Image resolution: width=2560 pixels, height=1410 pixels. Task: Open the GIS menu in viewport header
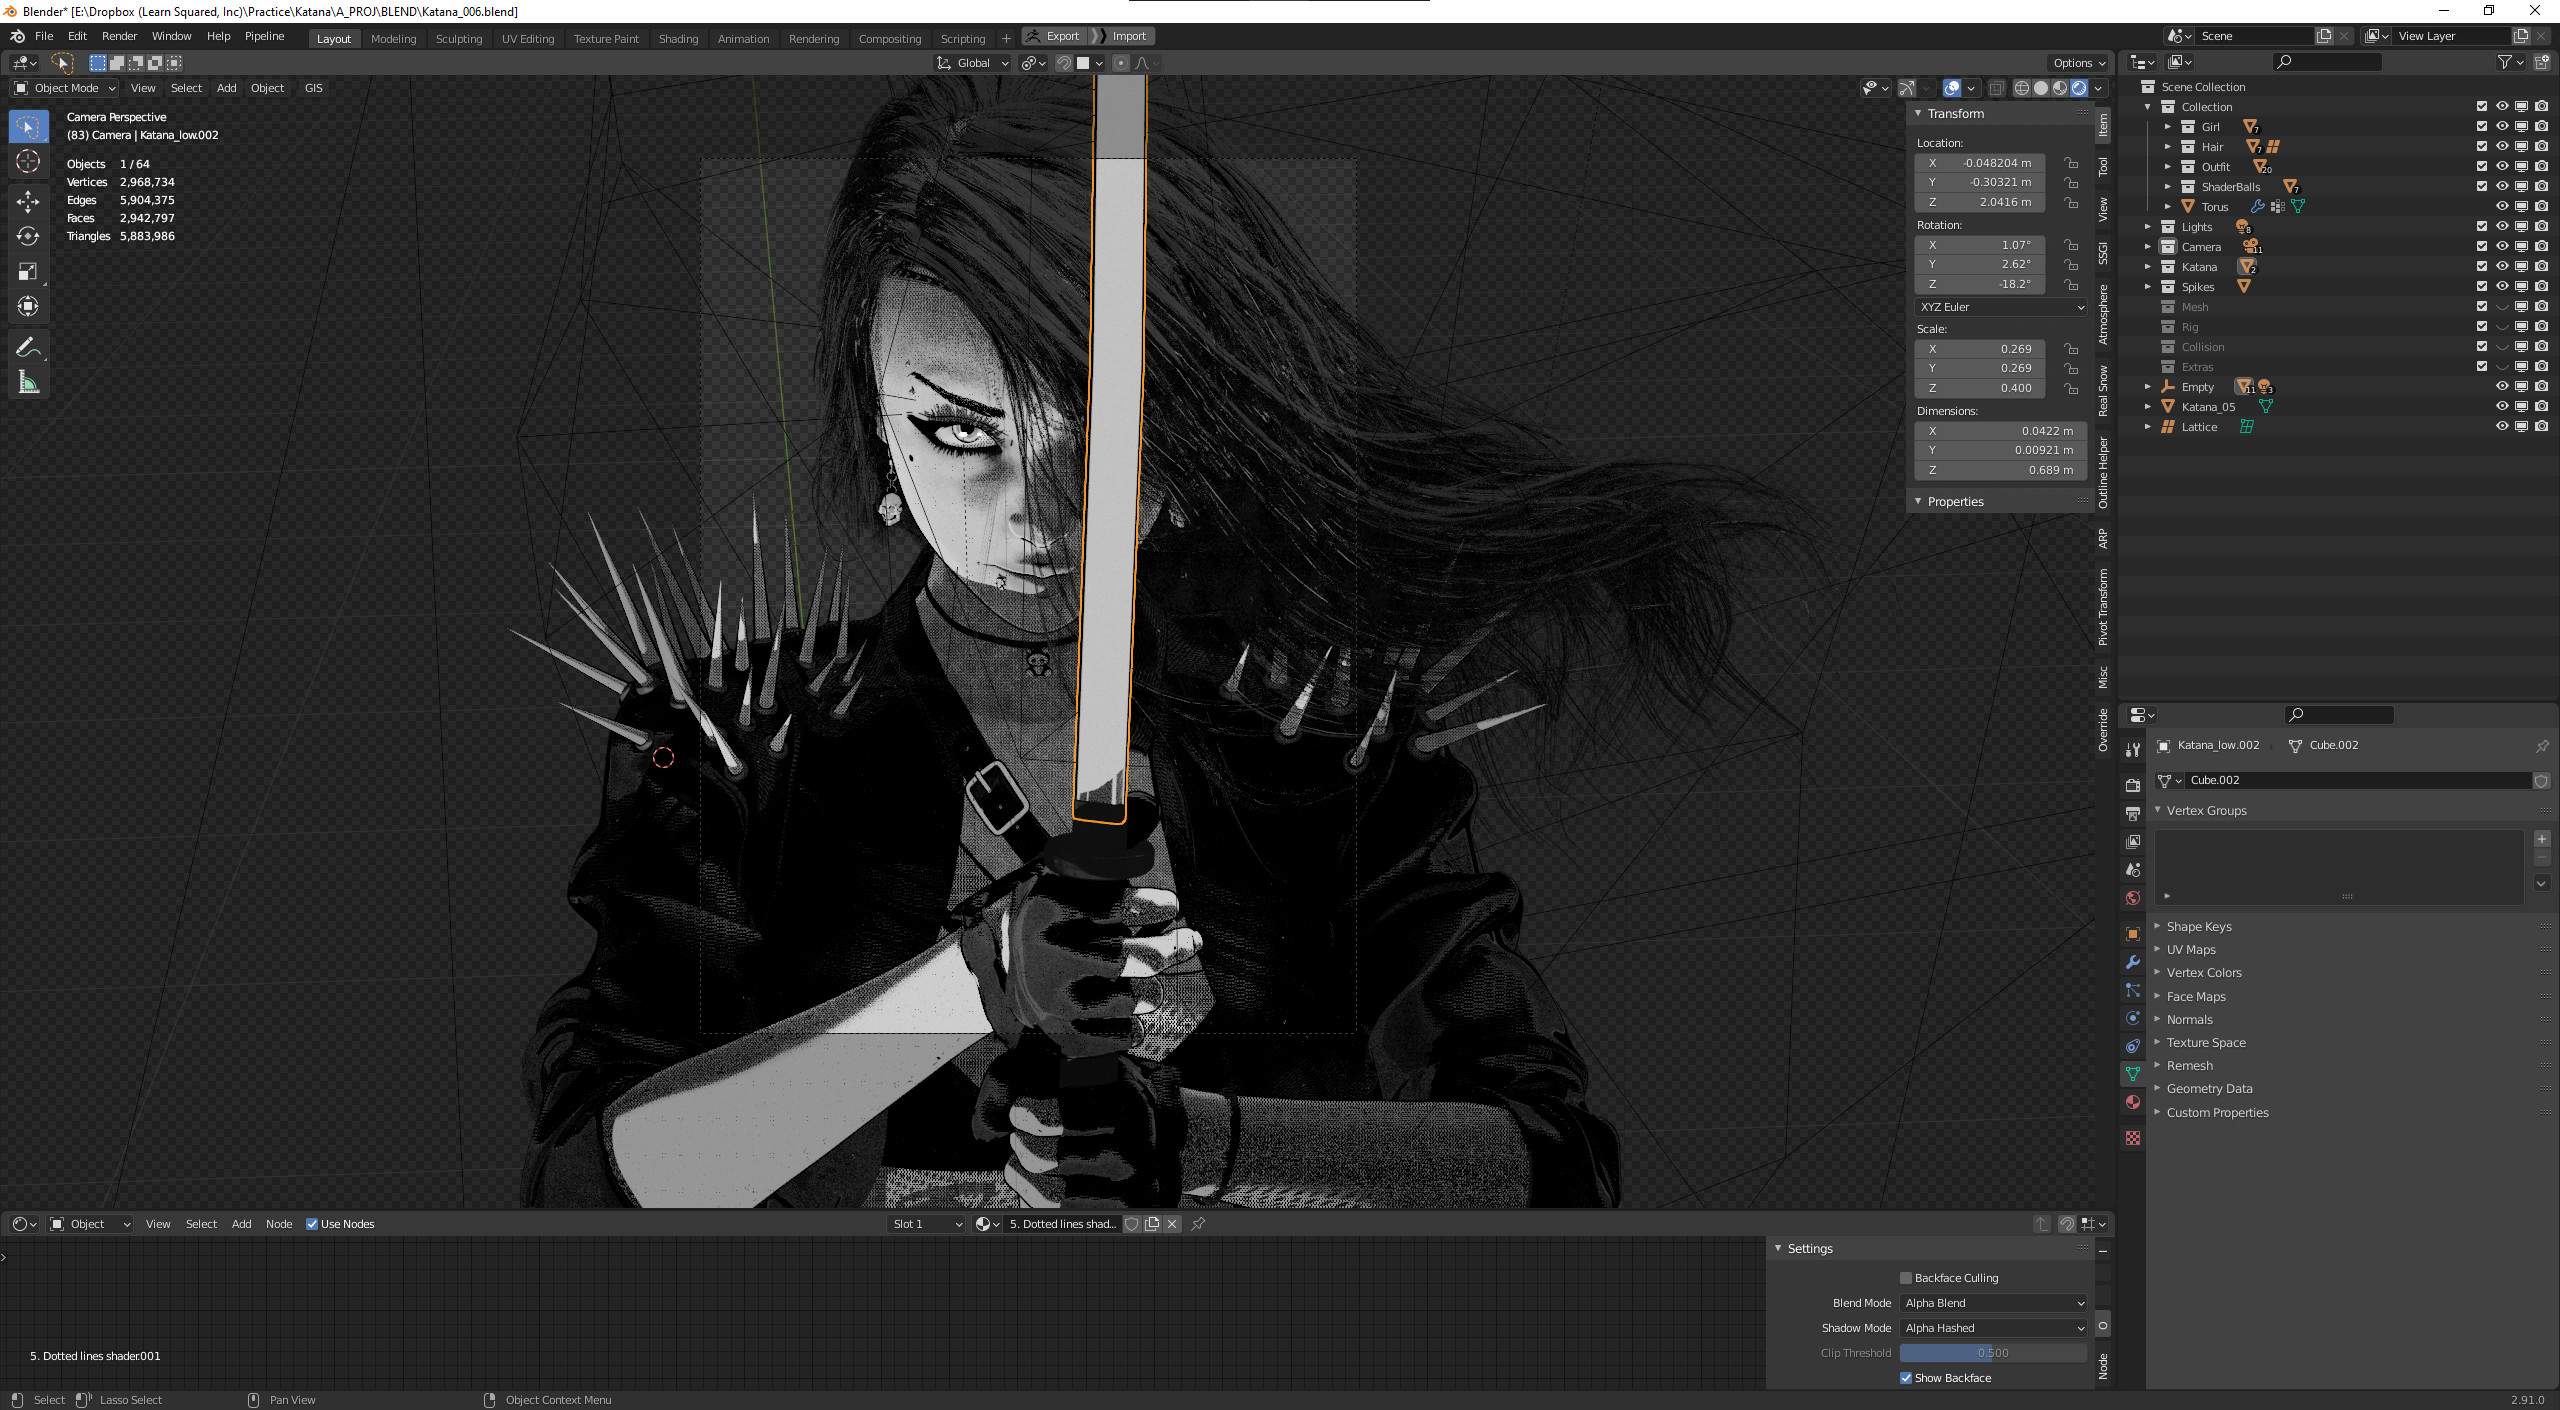[314, 88]
